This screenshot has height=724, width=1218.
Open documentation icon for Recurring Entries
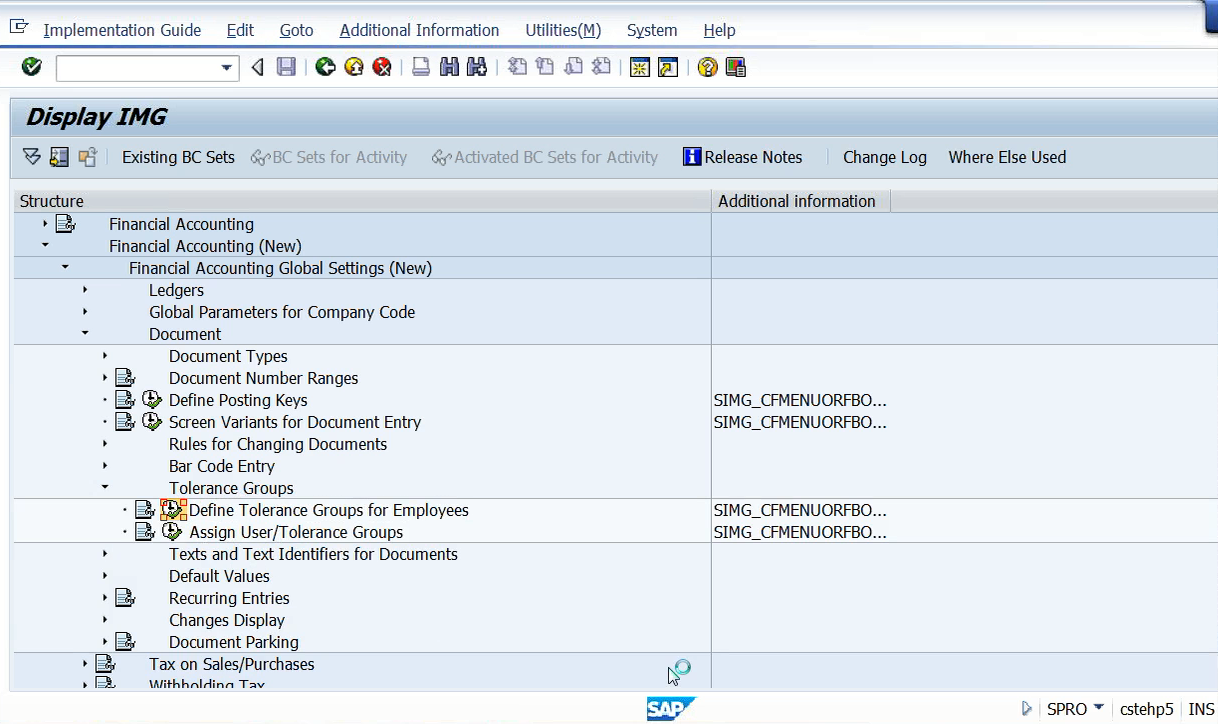pos(124,598)
